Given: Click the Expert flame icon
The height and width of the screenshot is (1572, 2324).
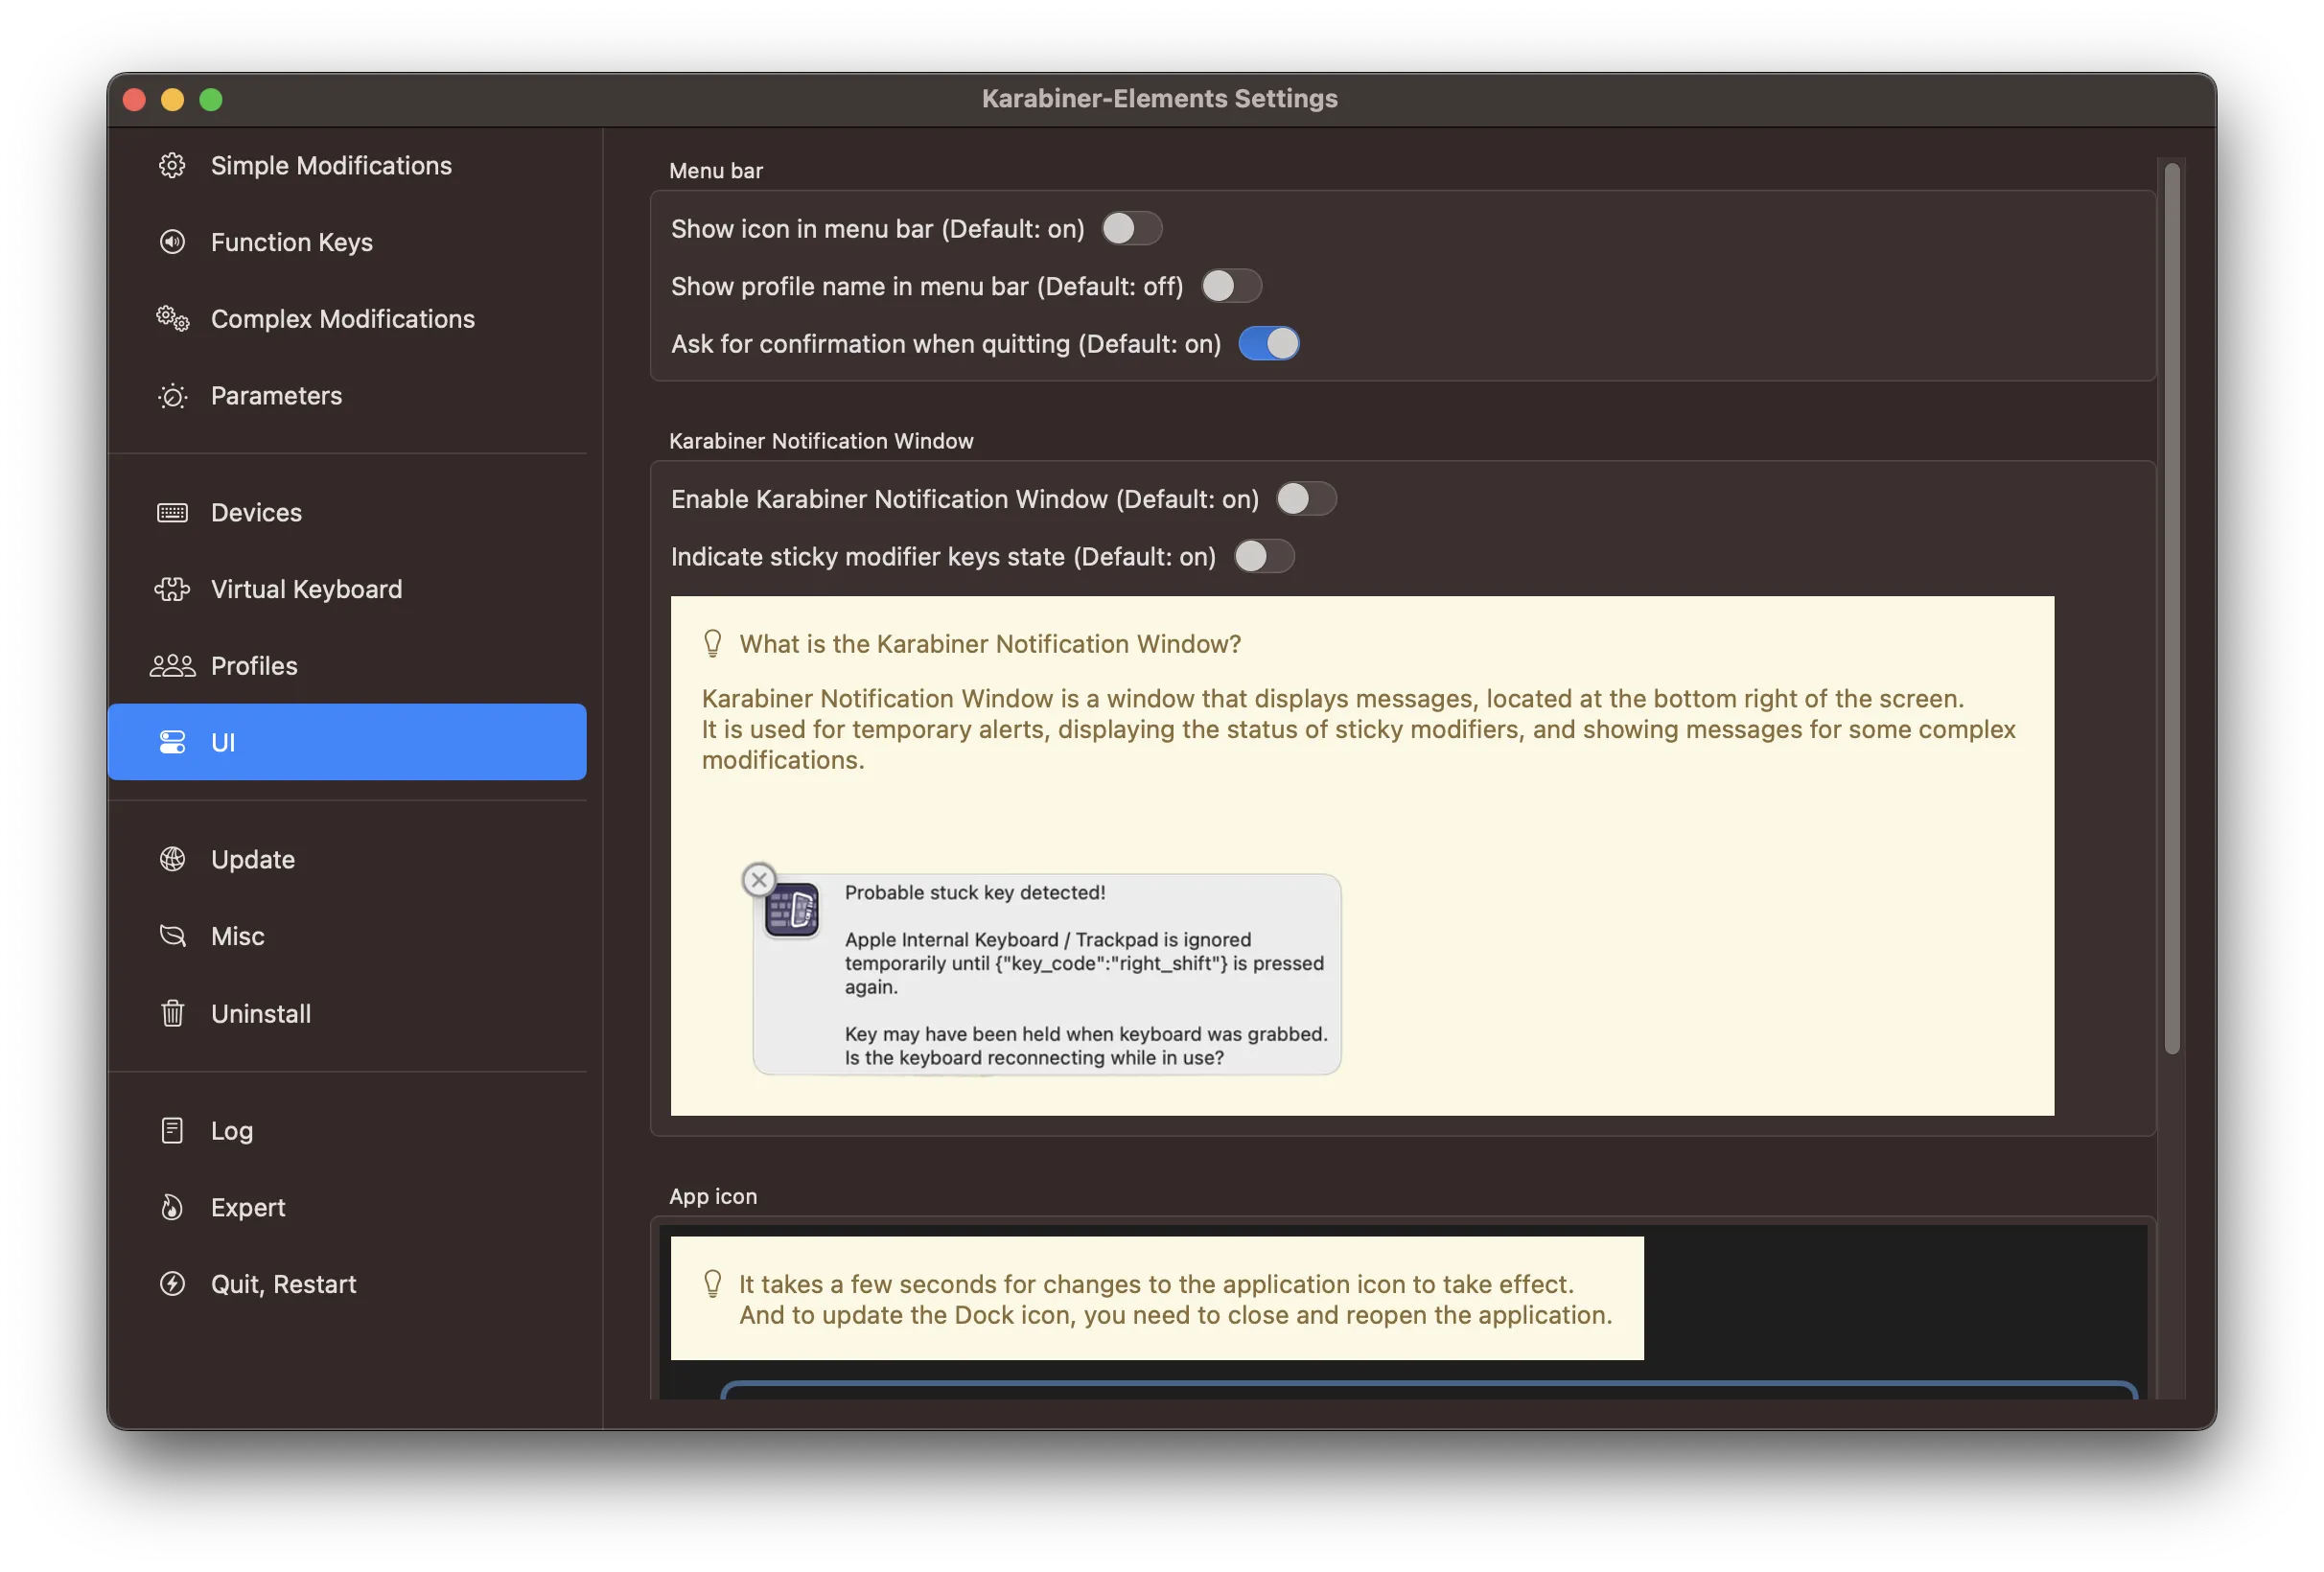Looking at the screenshot, I should pos(172,1207).
